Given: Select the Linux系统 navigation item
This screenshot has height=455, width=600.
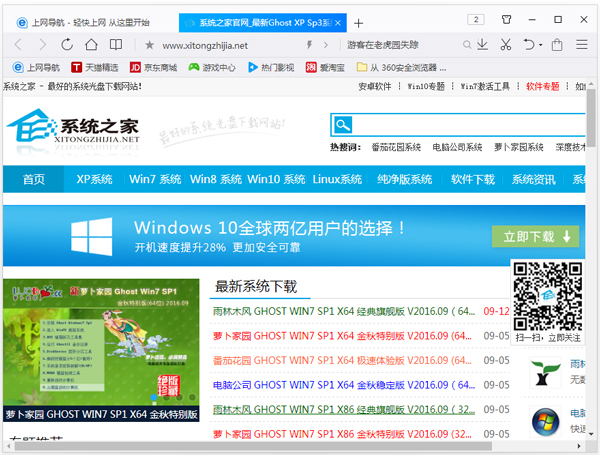Looking at the screenshot, I should point(337,179).
